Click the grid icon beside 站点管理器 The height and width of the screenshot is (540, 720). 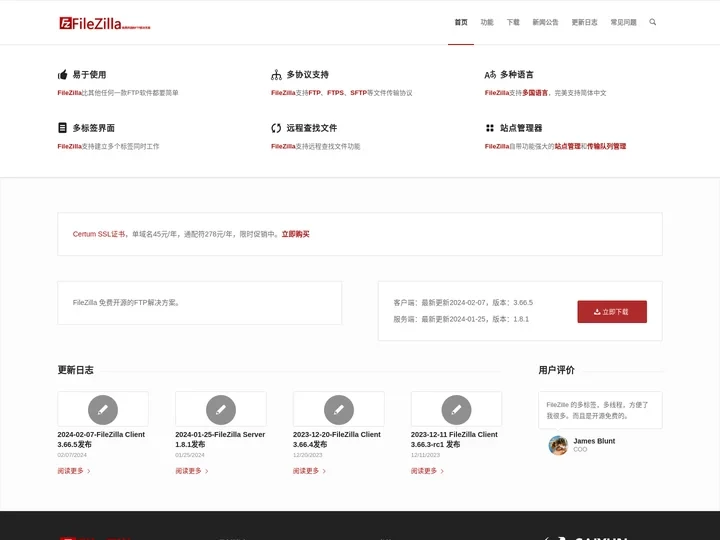pyautogui.click(x=490, y=128)
